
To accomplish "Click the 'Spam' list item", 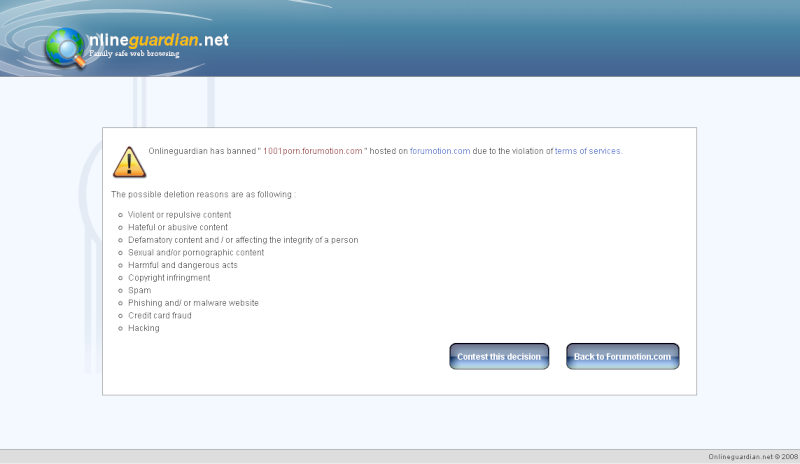I will click(x=139, y=290).
